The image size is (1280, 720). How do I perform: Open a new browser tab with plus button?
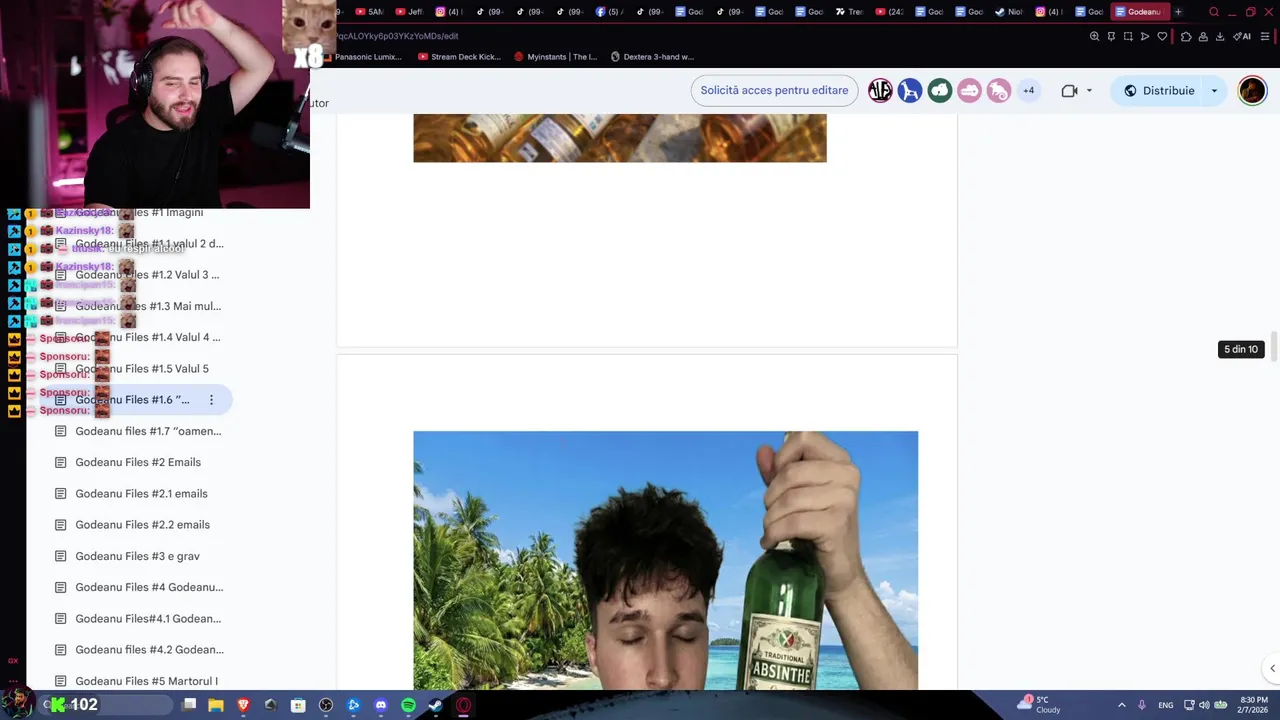[1178, 12]
